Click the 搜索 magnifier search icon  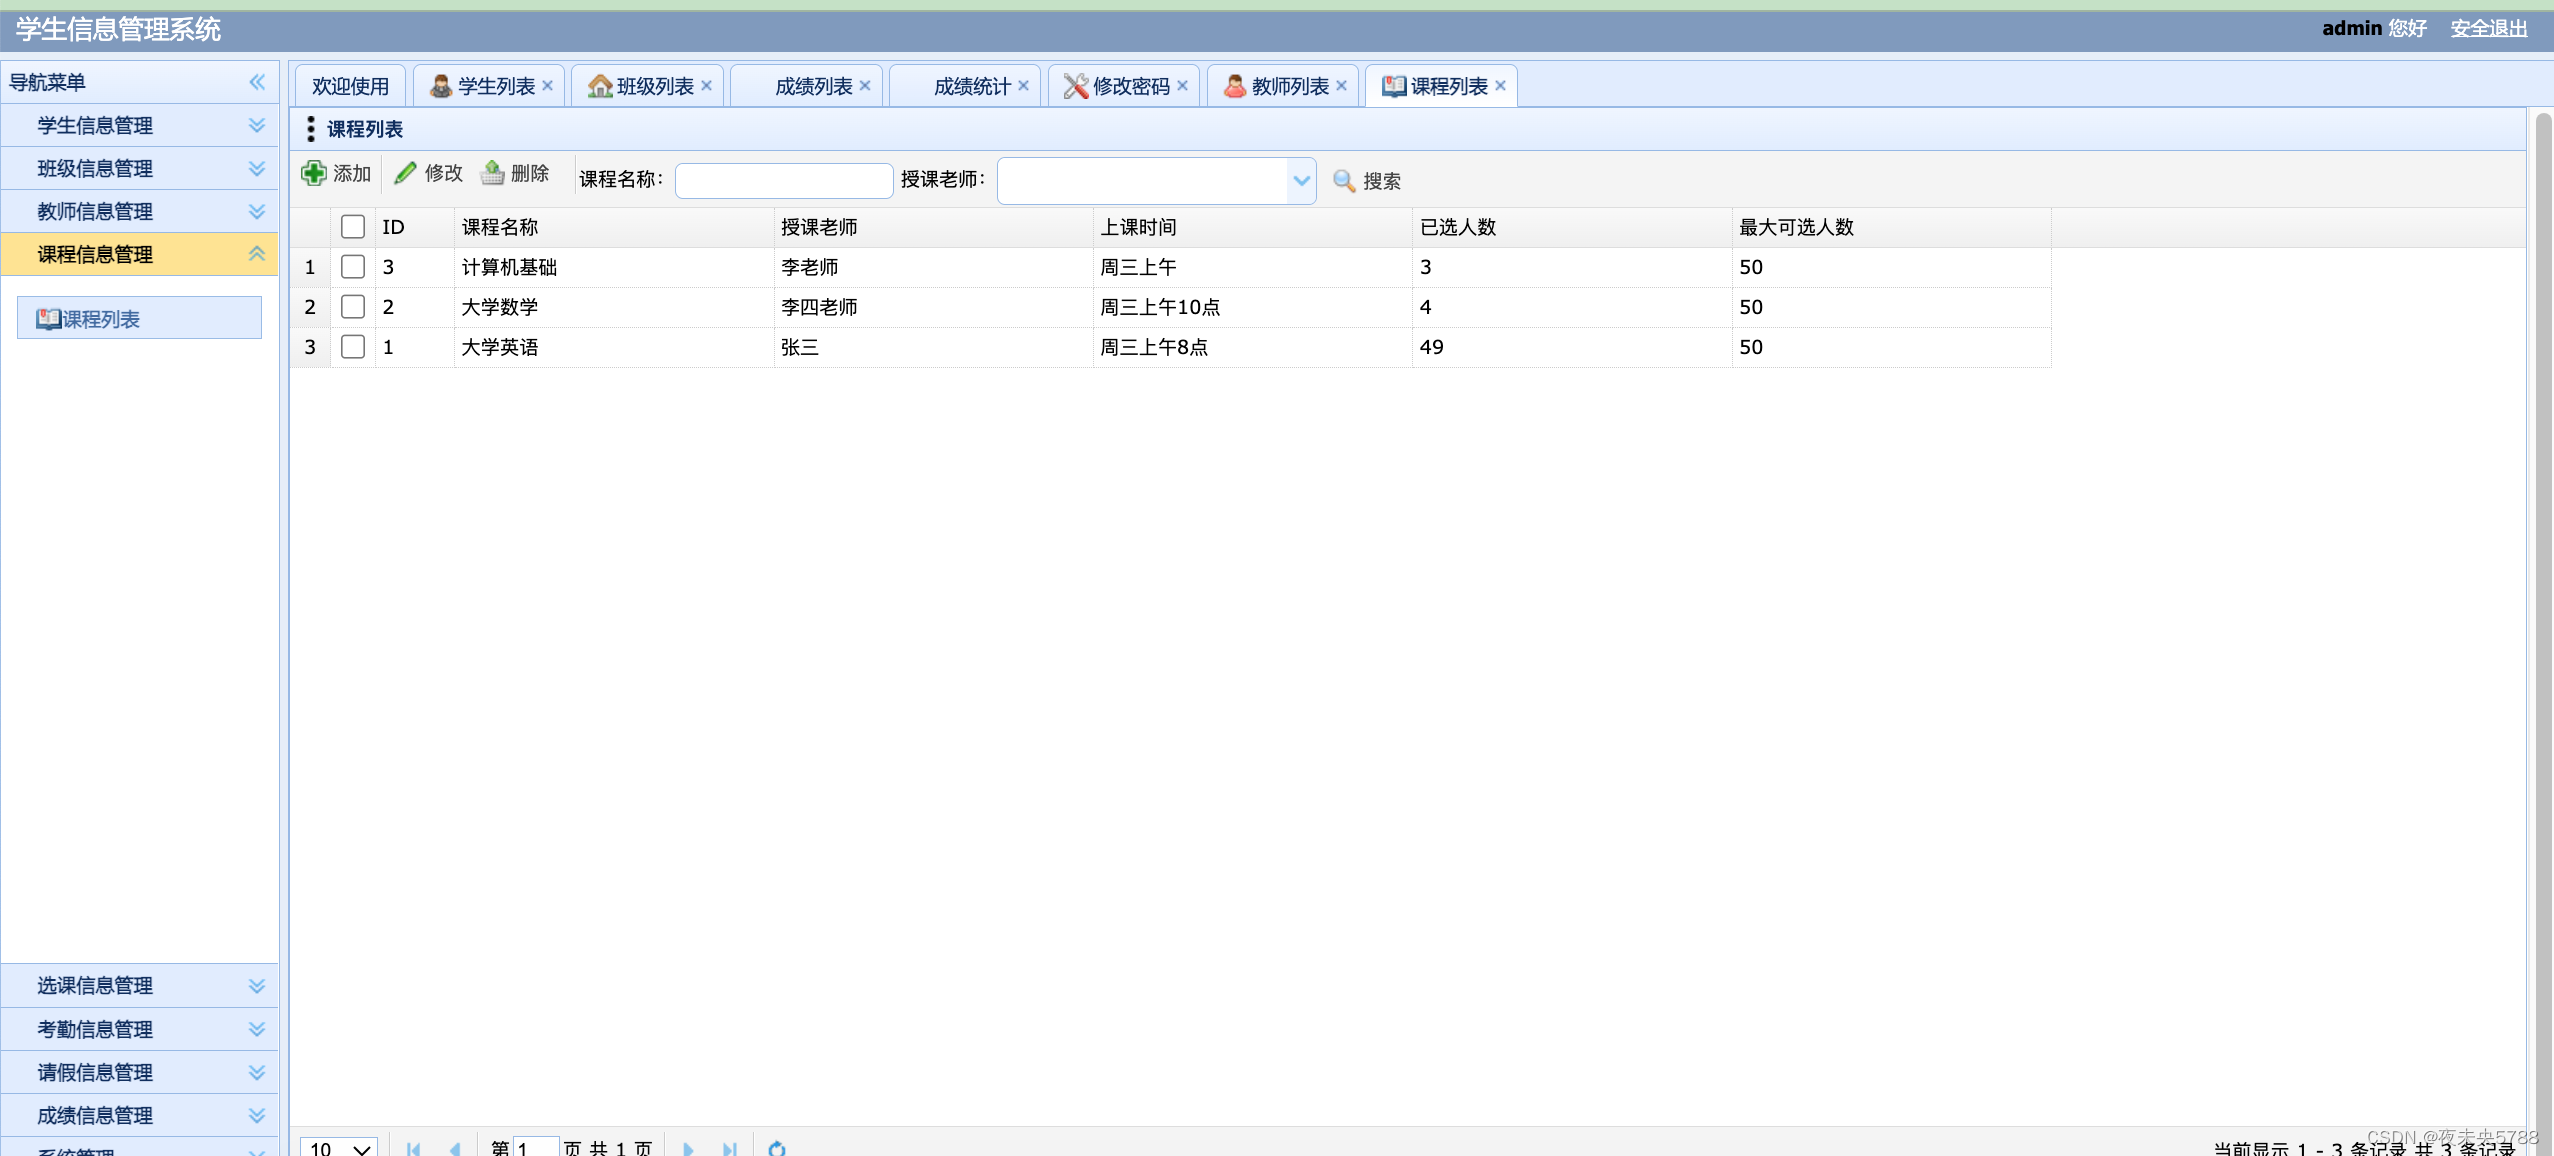point(1342,181)
